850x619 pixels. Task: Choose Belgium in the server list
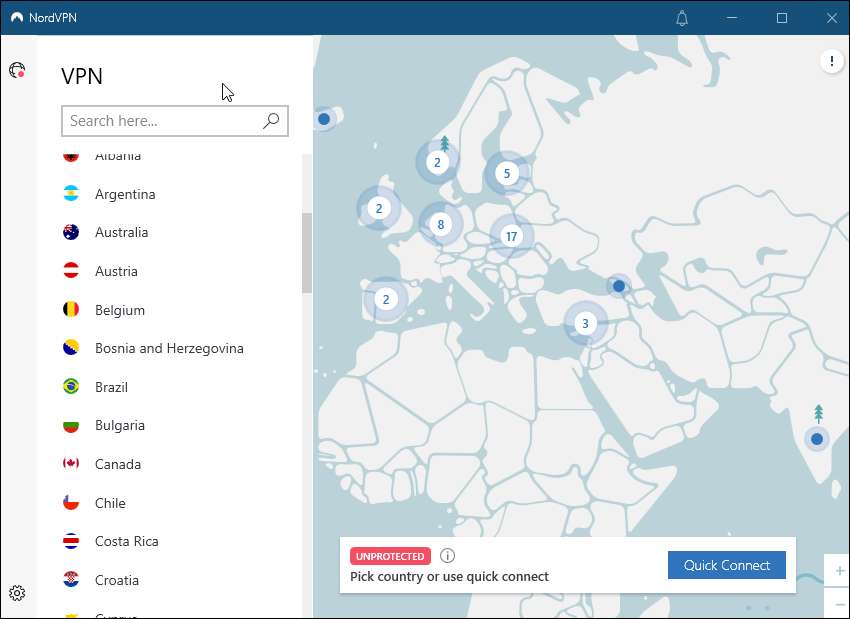click(120, 310)
